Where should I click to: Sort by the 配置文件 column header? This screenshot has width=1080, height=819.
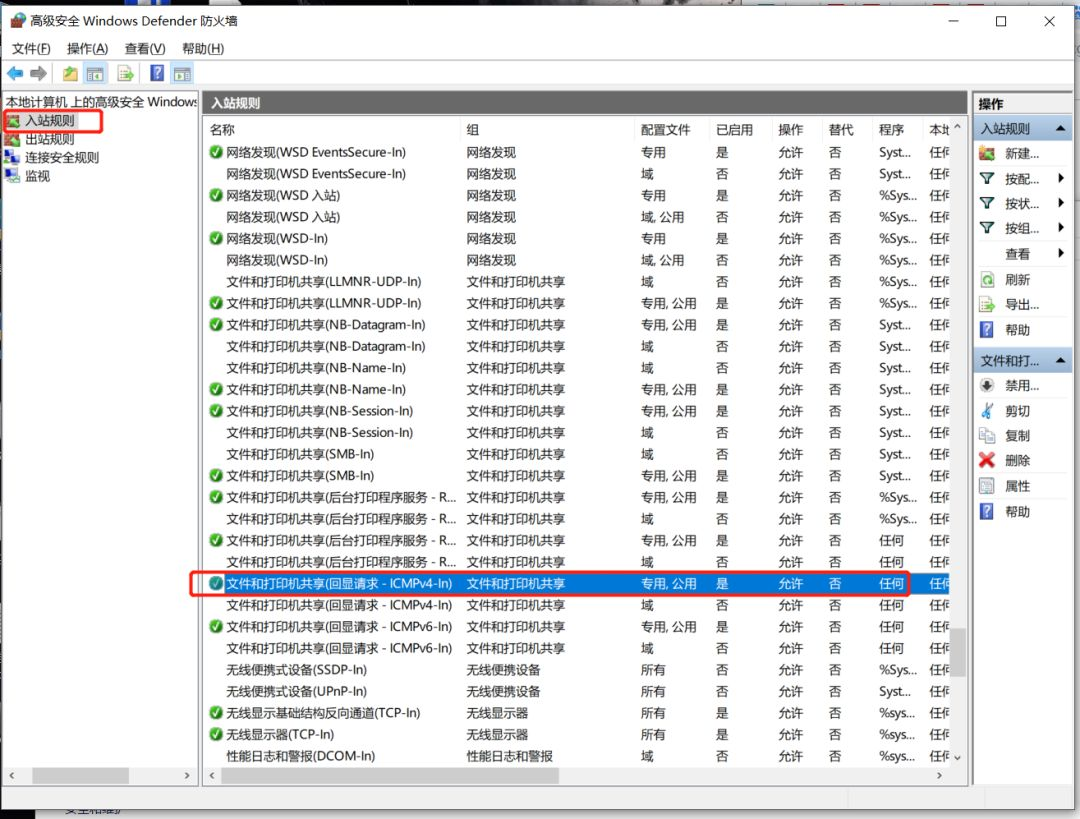click(x=672, y=129)
